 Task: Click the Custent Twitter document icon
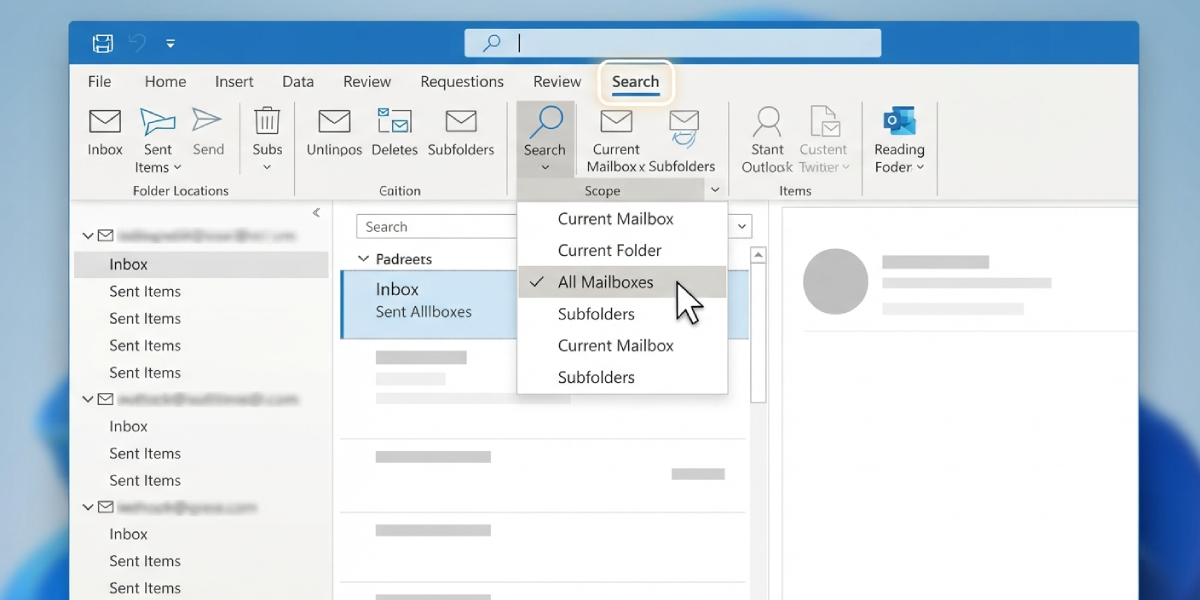824,122
